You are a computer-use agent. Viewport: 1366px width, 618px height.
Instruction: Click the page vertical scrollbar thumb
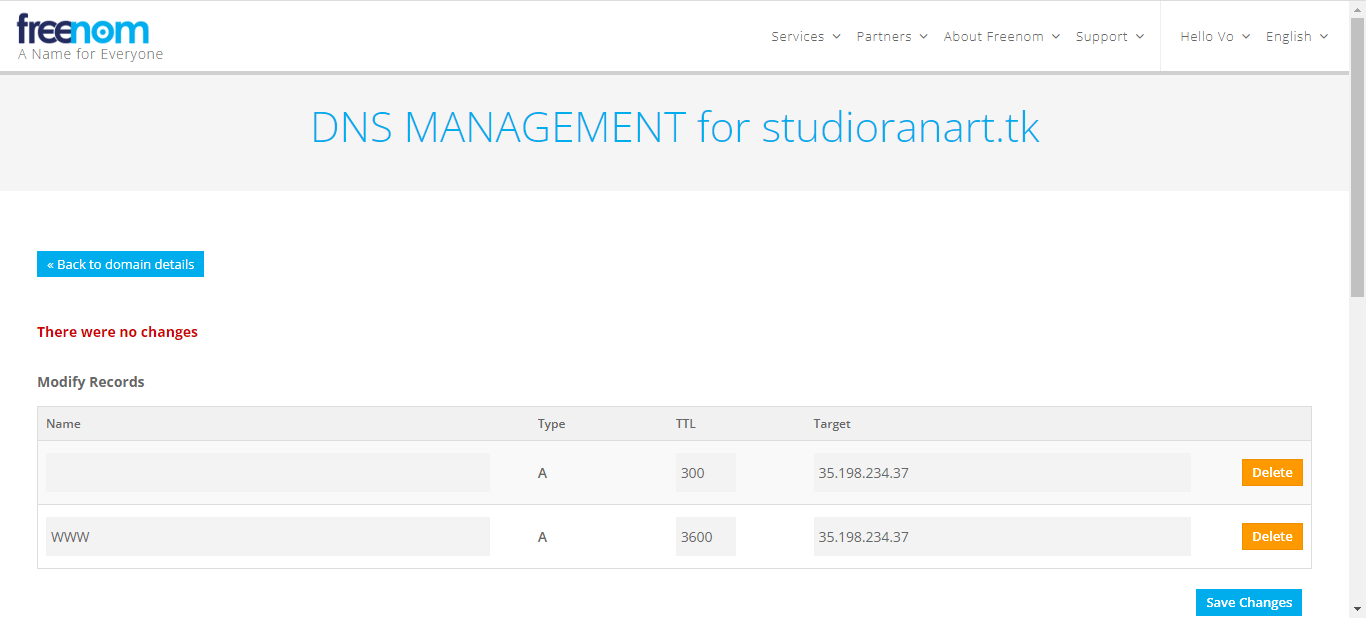[1357, 157]
